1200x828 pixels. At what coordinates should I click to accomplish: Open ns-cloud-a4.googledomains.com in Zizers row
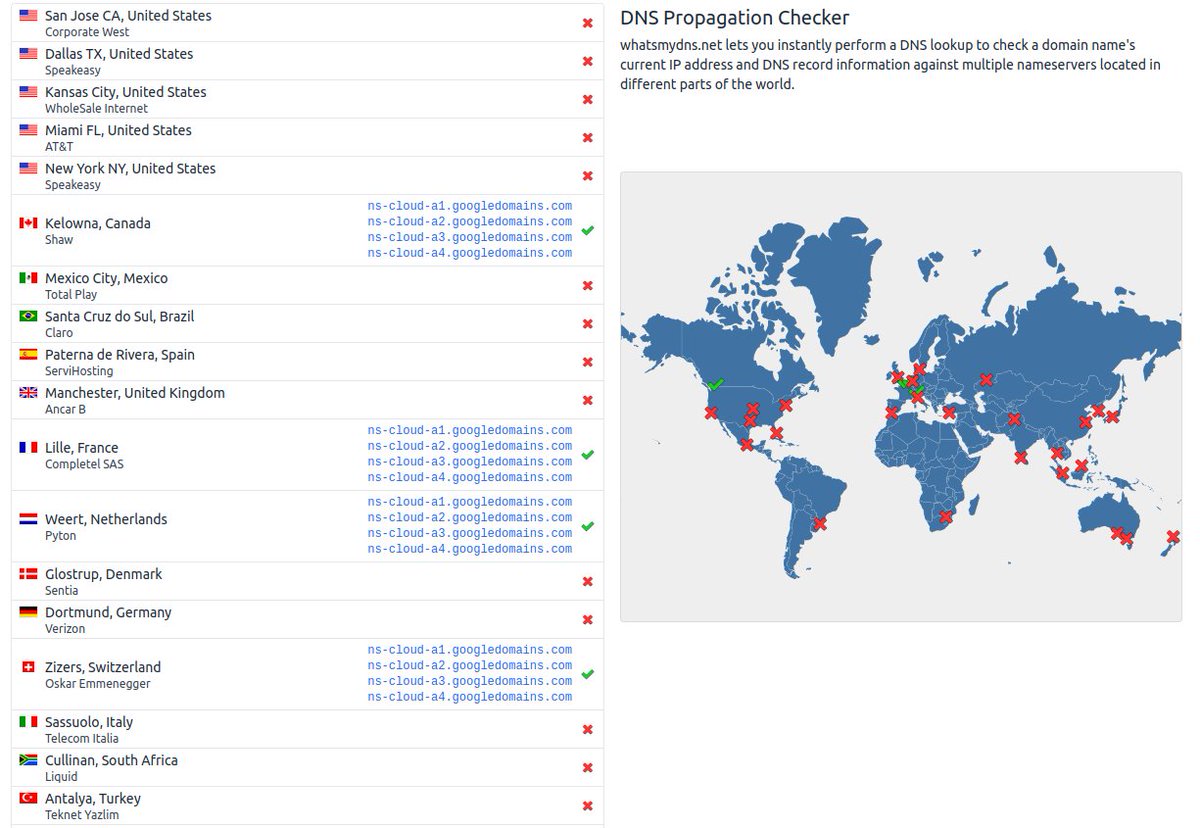pos(470,698)
